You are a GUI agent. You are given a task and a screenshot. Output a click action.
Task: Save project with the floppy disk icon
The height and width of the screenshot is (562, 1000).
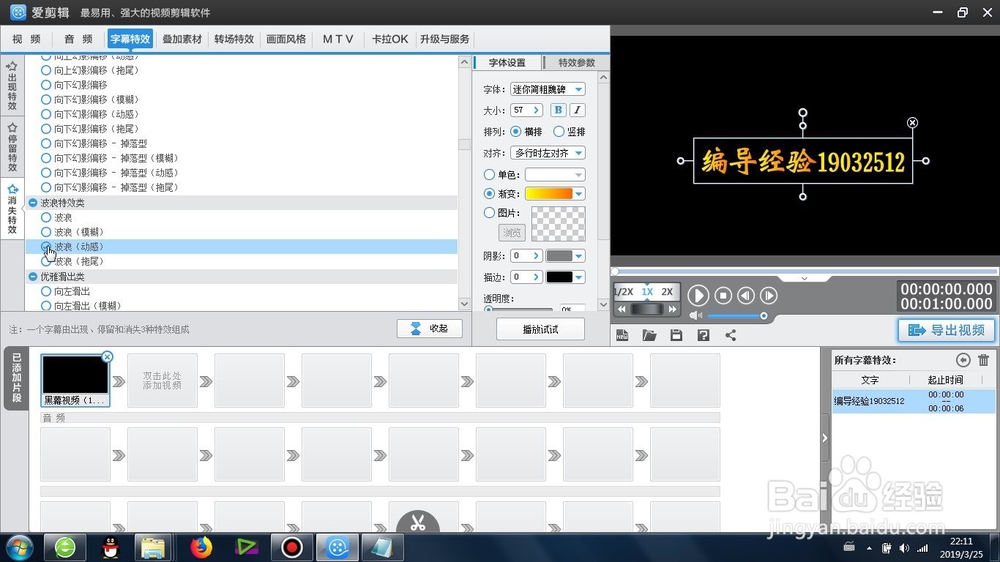(x=676, y=336)
